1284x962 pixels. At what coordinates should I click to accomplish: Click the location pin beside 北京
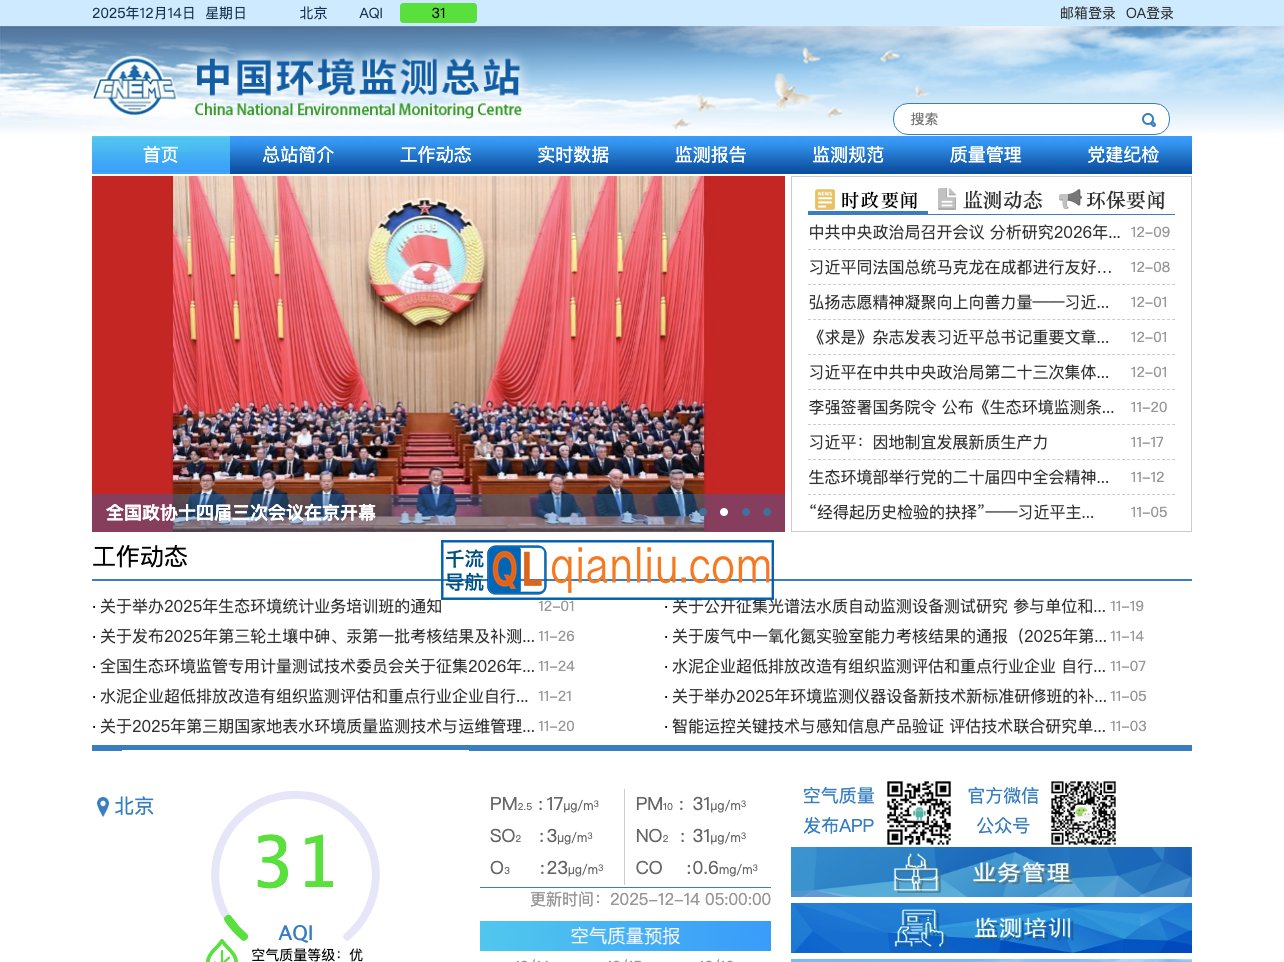point(103,806)
